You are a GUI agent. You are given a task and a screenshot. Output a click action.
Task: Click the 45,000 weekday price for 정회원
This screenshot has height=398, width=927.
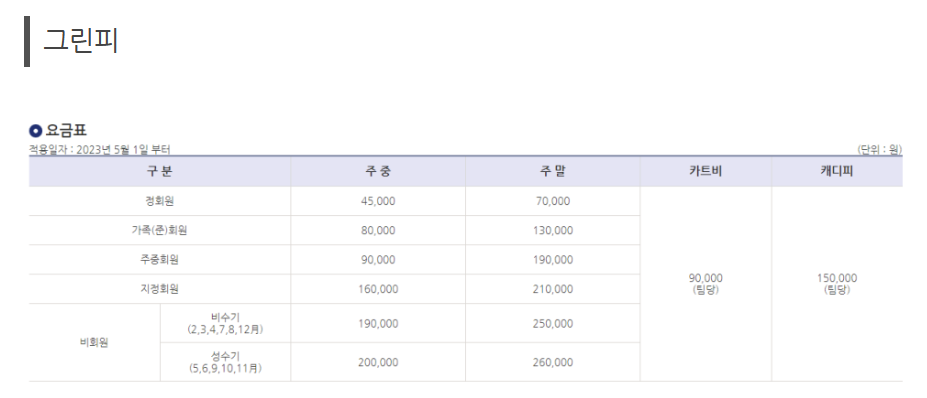[x=378, y=201]
